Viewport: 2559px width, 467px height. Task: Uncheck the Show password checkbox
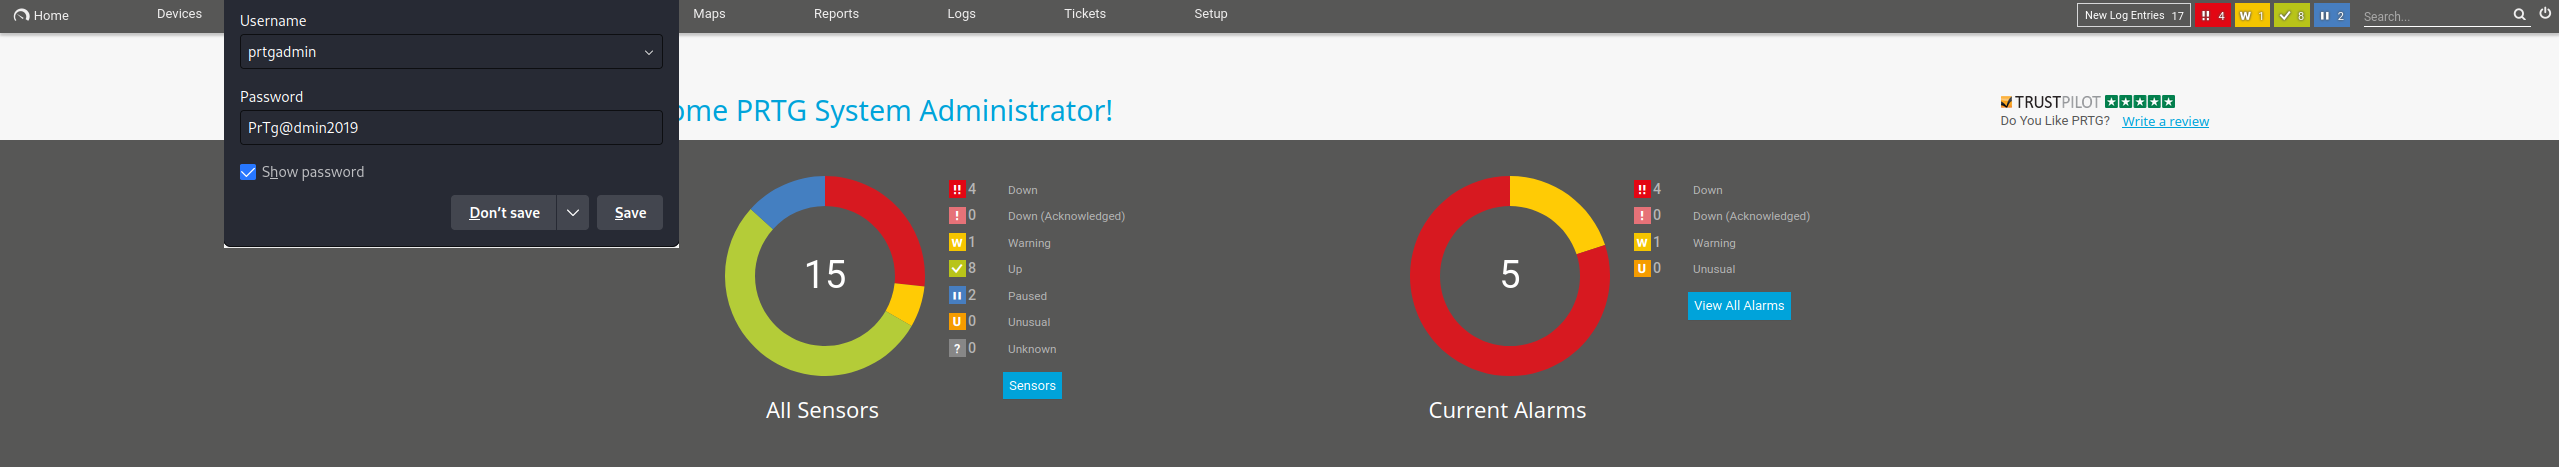pos(248,172)
